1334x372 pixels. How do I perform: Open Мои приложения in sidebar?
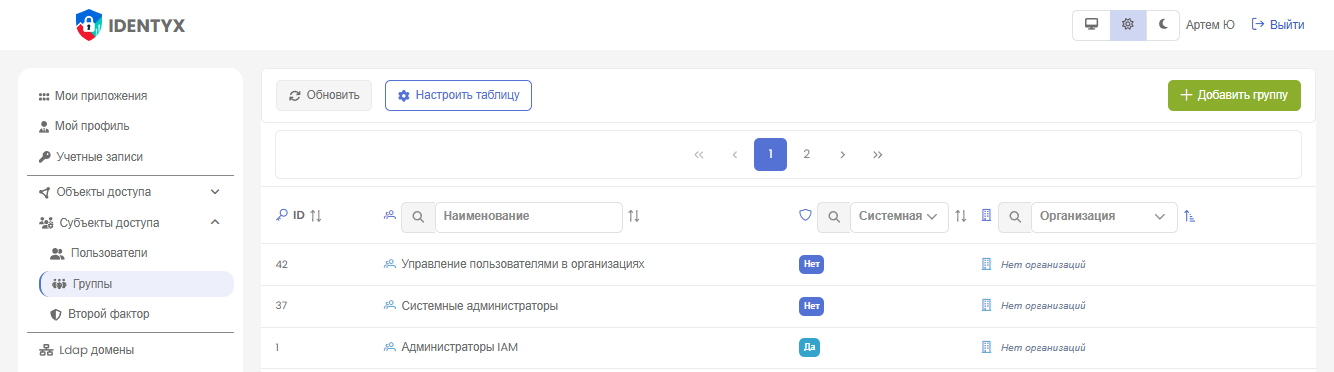[x=93, y=96]
